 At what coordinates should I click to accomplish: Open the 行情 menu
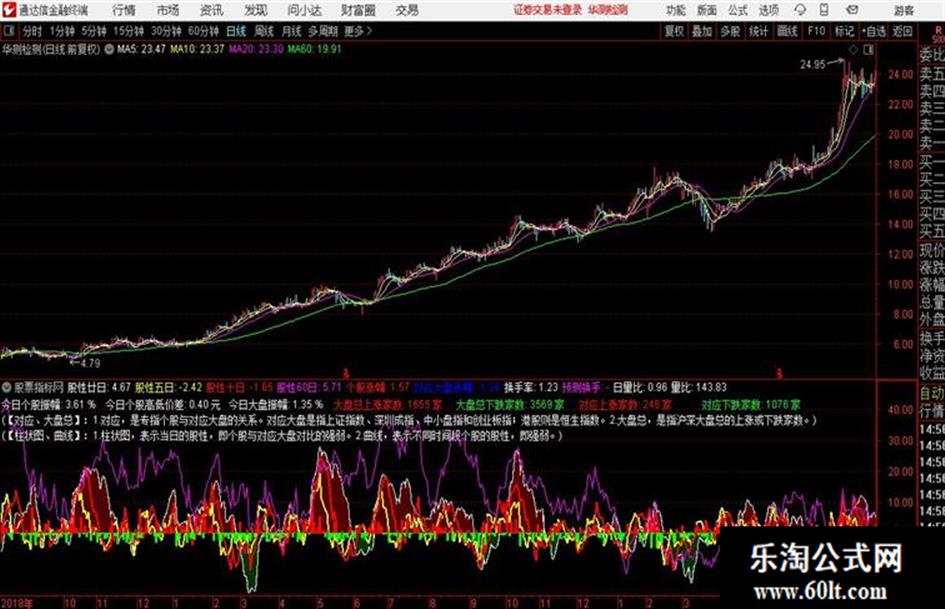pyautogui.click(x=124, y=10)
